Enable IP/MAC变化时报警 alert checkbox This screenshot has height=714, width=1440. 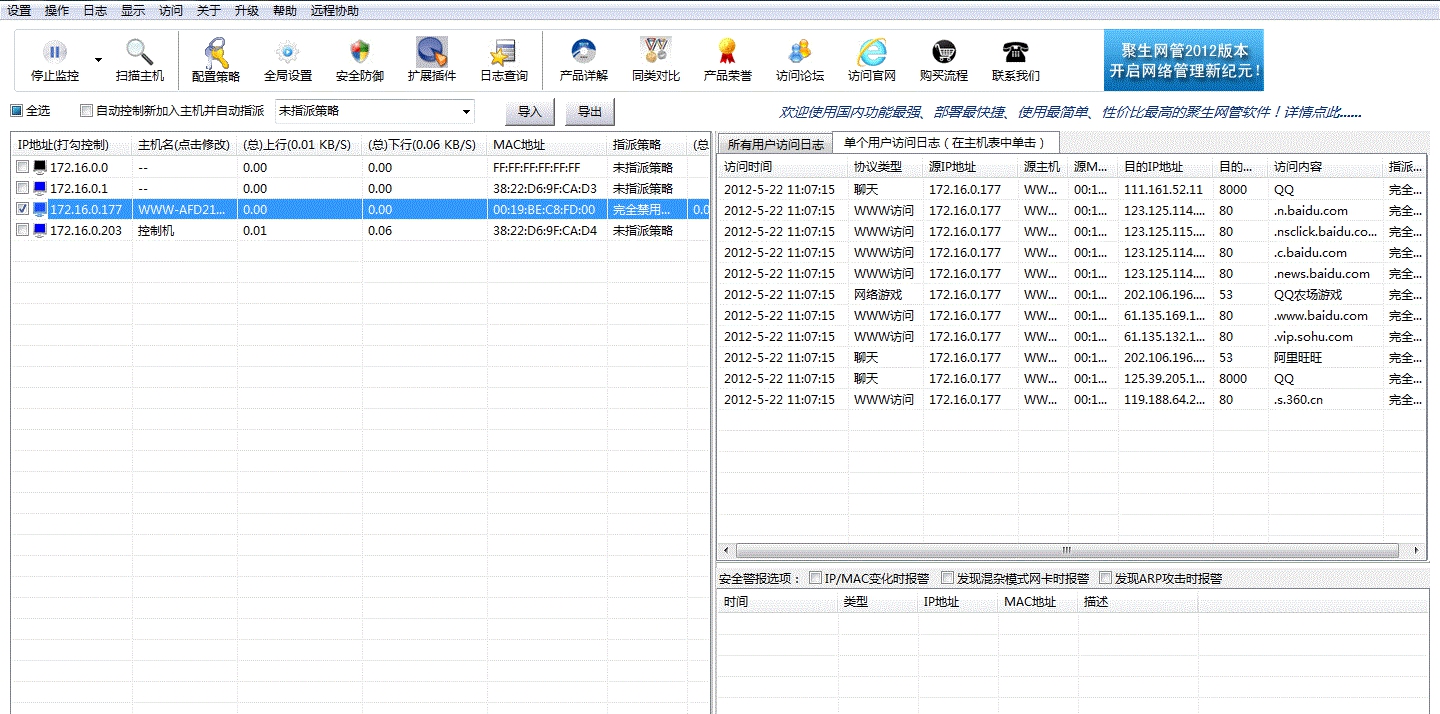point(815,577)
